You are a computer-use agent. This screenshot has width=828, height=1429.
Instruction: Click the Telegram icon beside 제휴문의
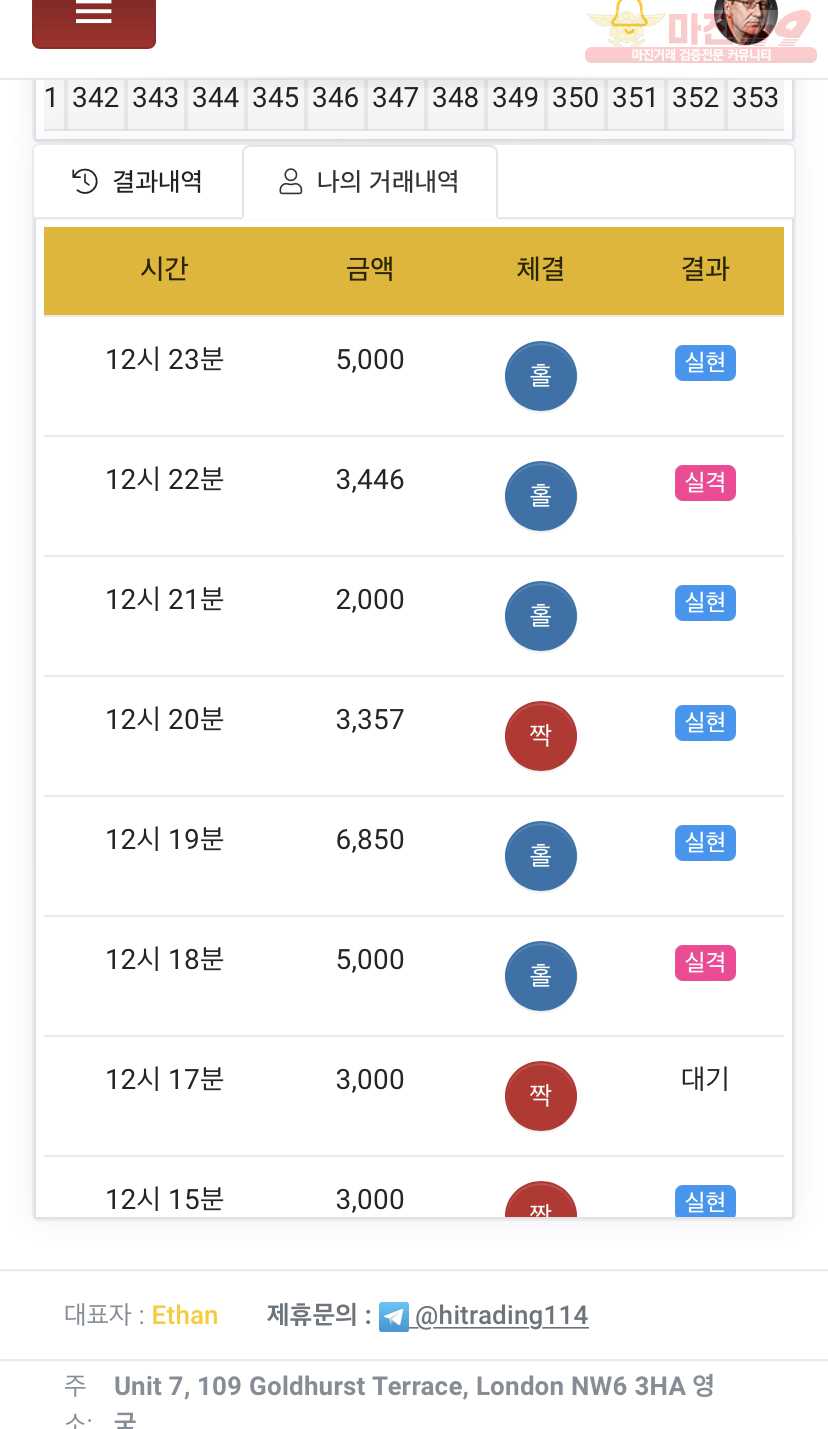394,1316
